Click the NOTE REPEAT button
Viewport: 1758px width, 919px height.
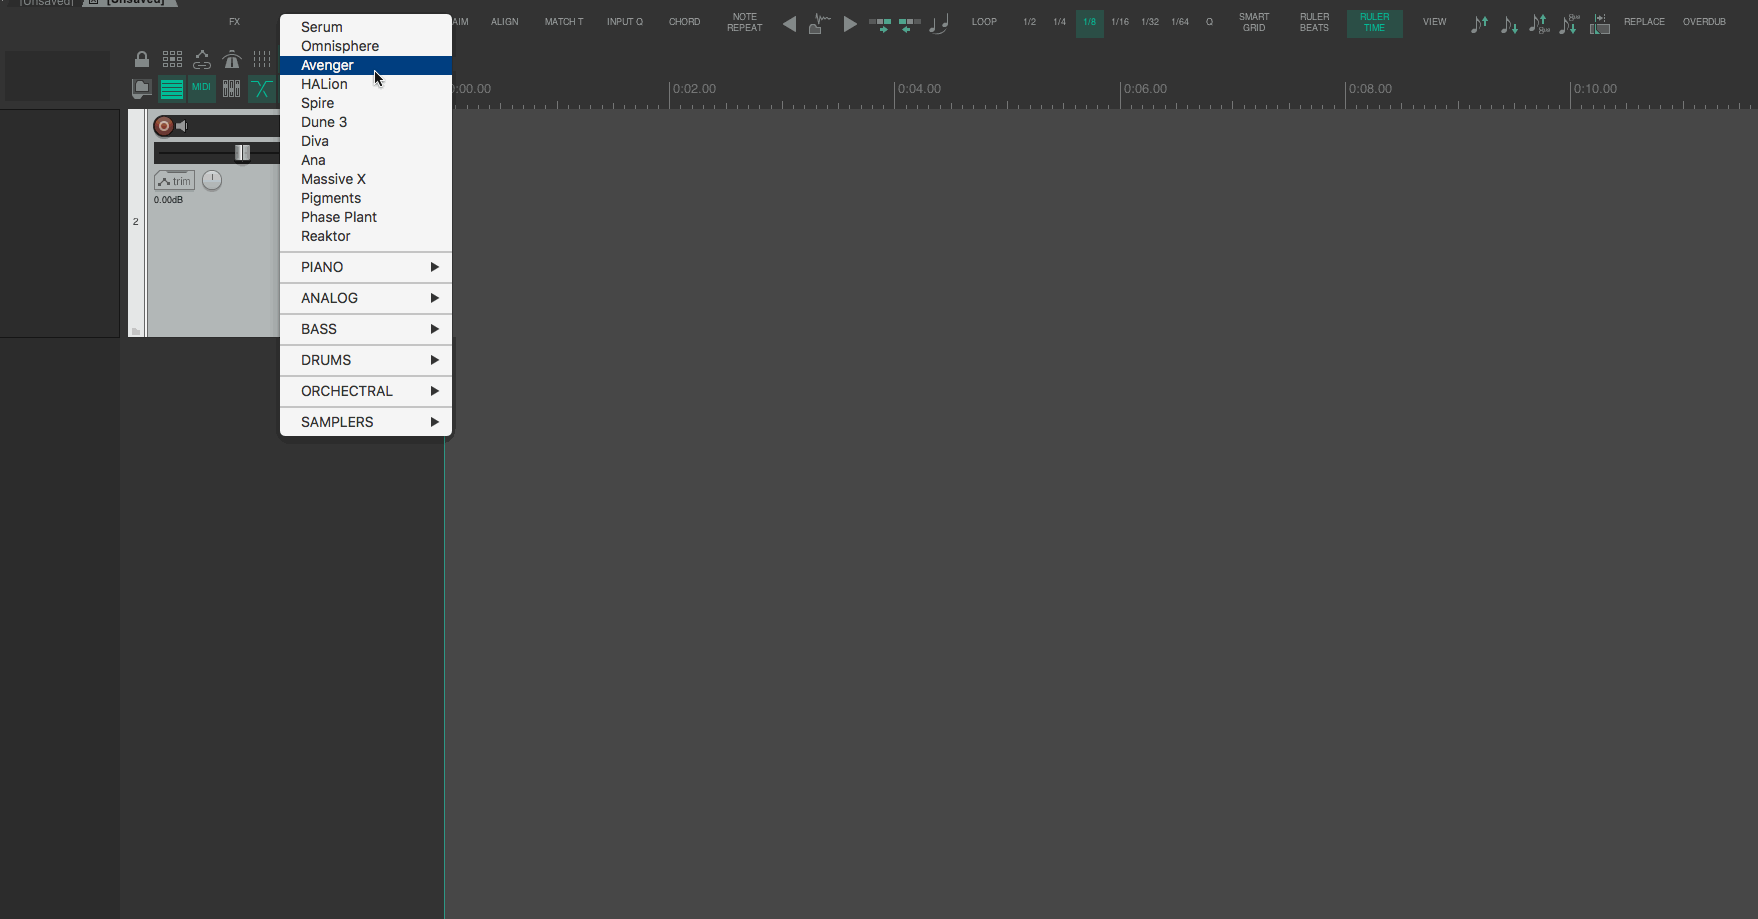[745, 22]
